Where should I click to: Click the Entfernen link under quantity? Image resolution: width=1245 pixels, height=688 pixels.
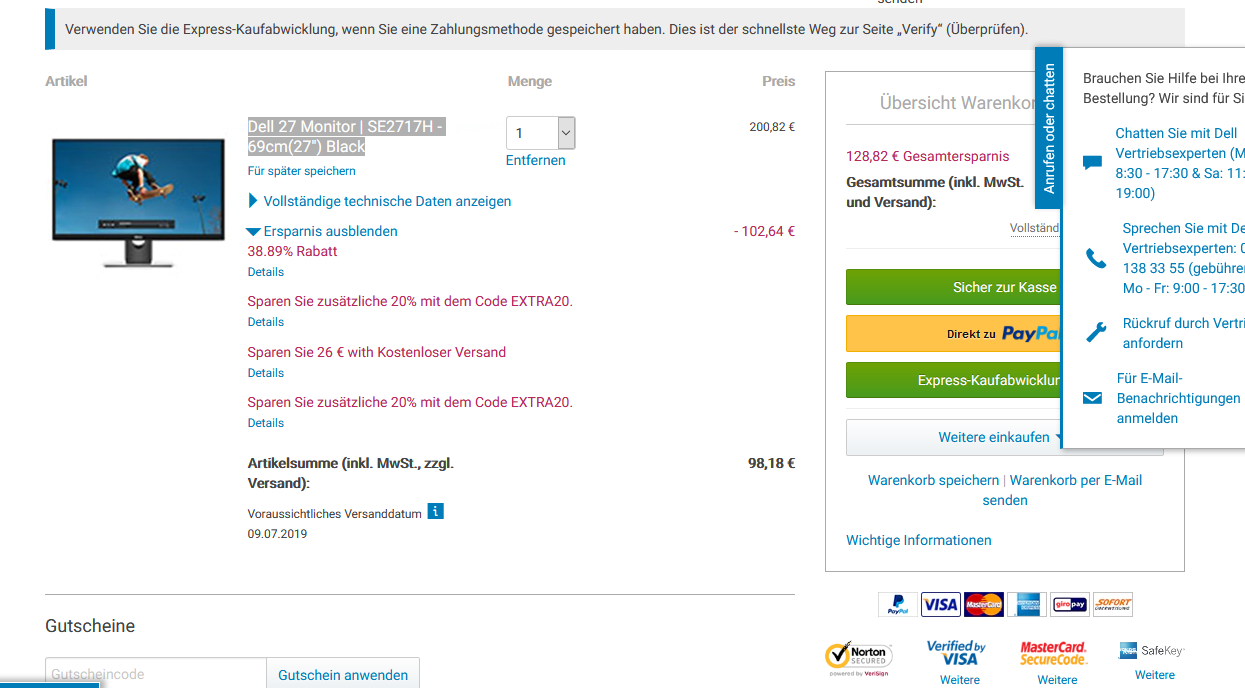tap(535, 160)
